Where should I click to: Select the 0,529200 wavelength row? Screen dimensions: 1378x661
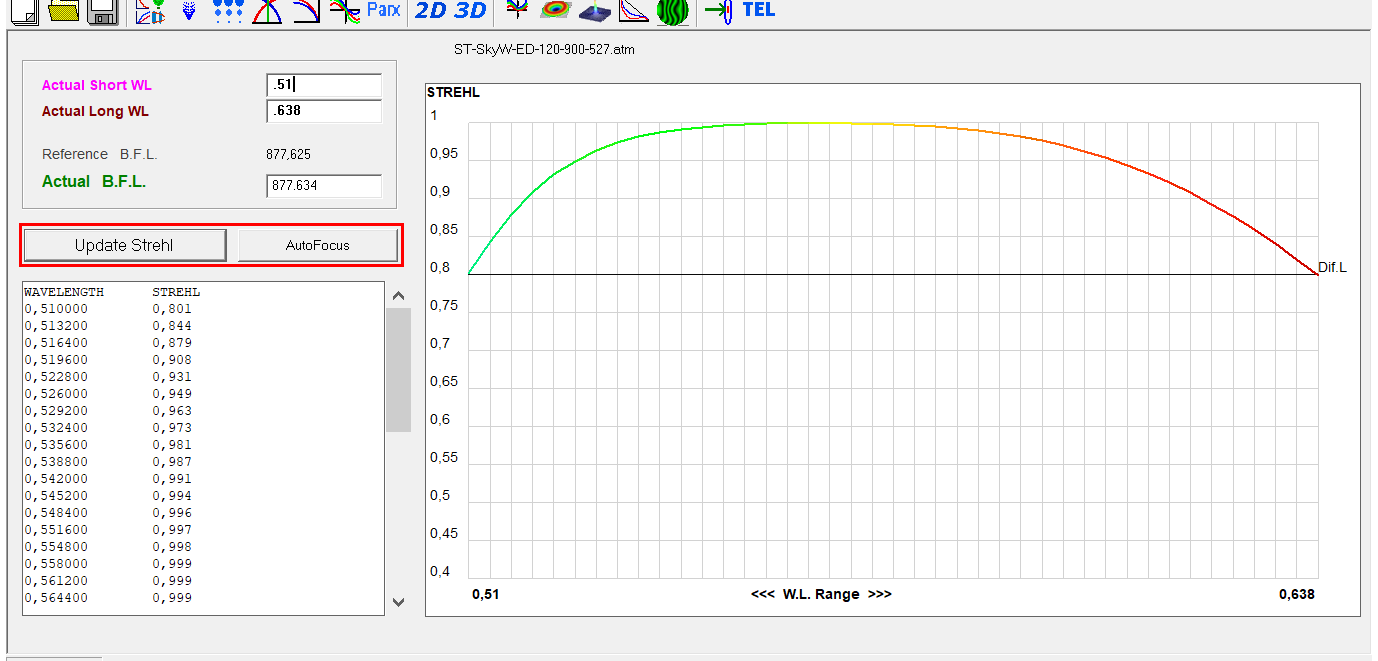click(x=203, y=411)
